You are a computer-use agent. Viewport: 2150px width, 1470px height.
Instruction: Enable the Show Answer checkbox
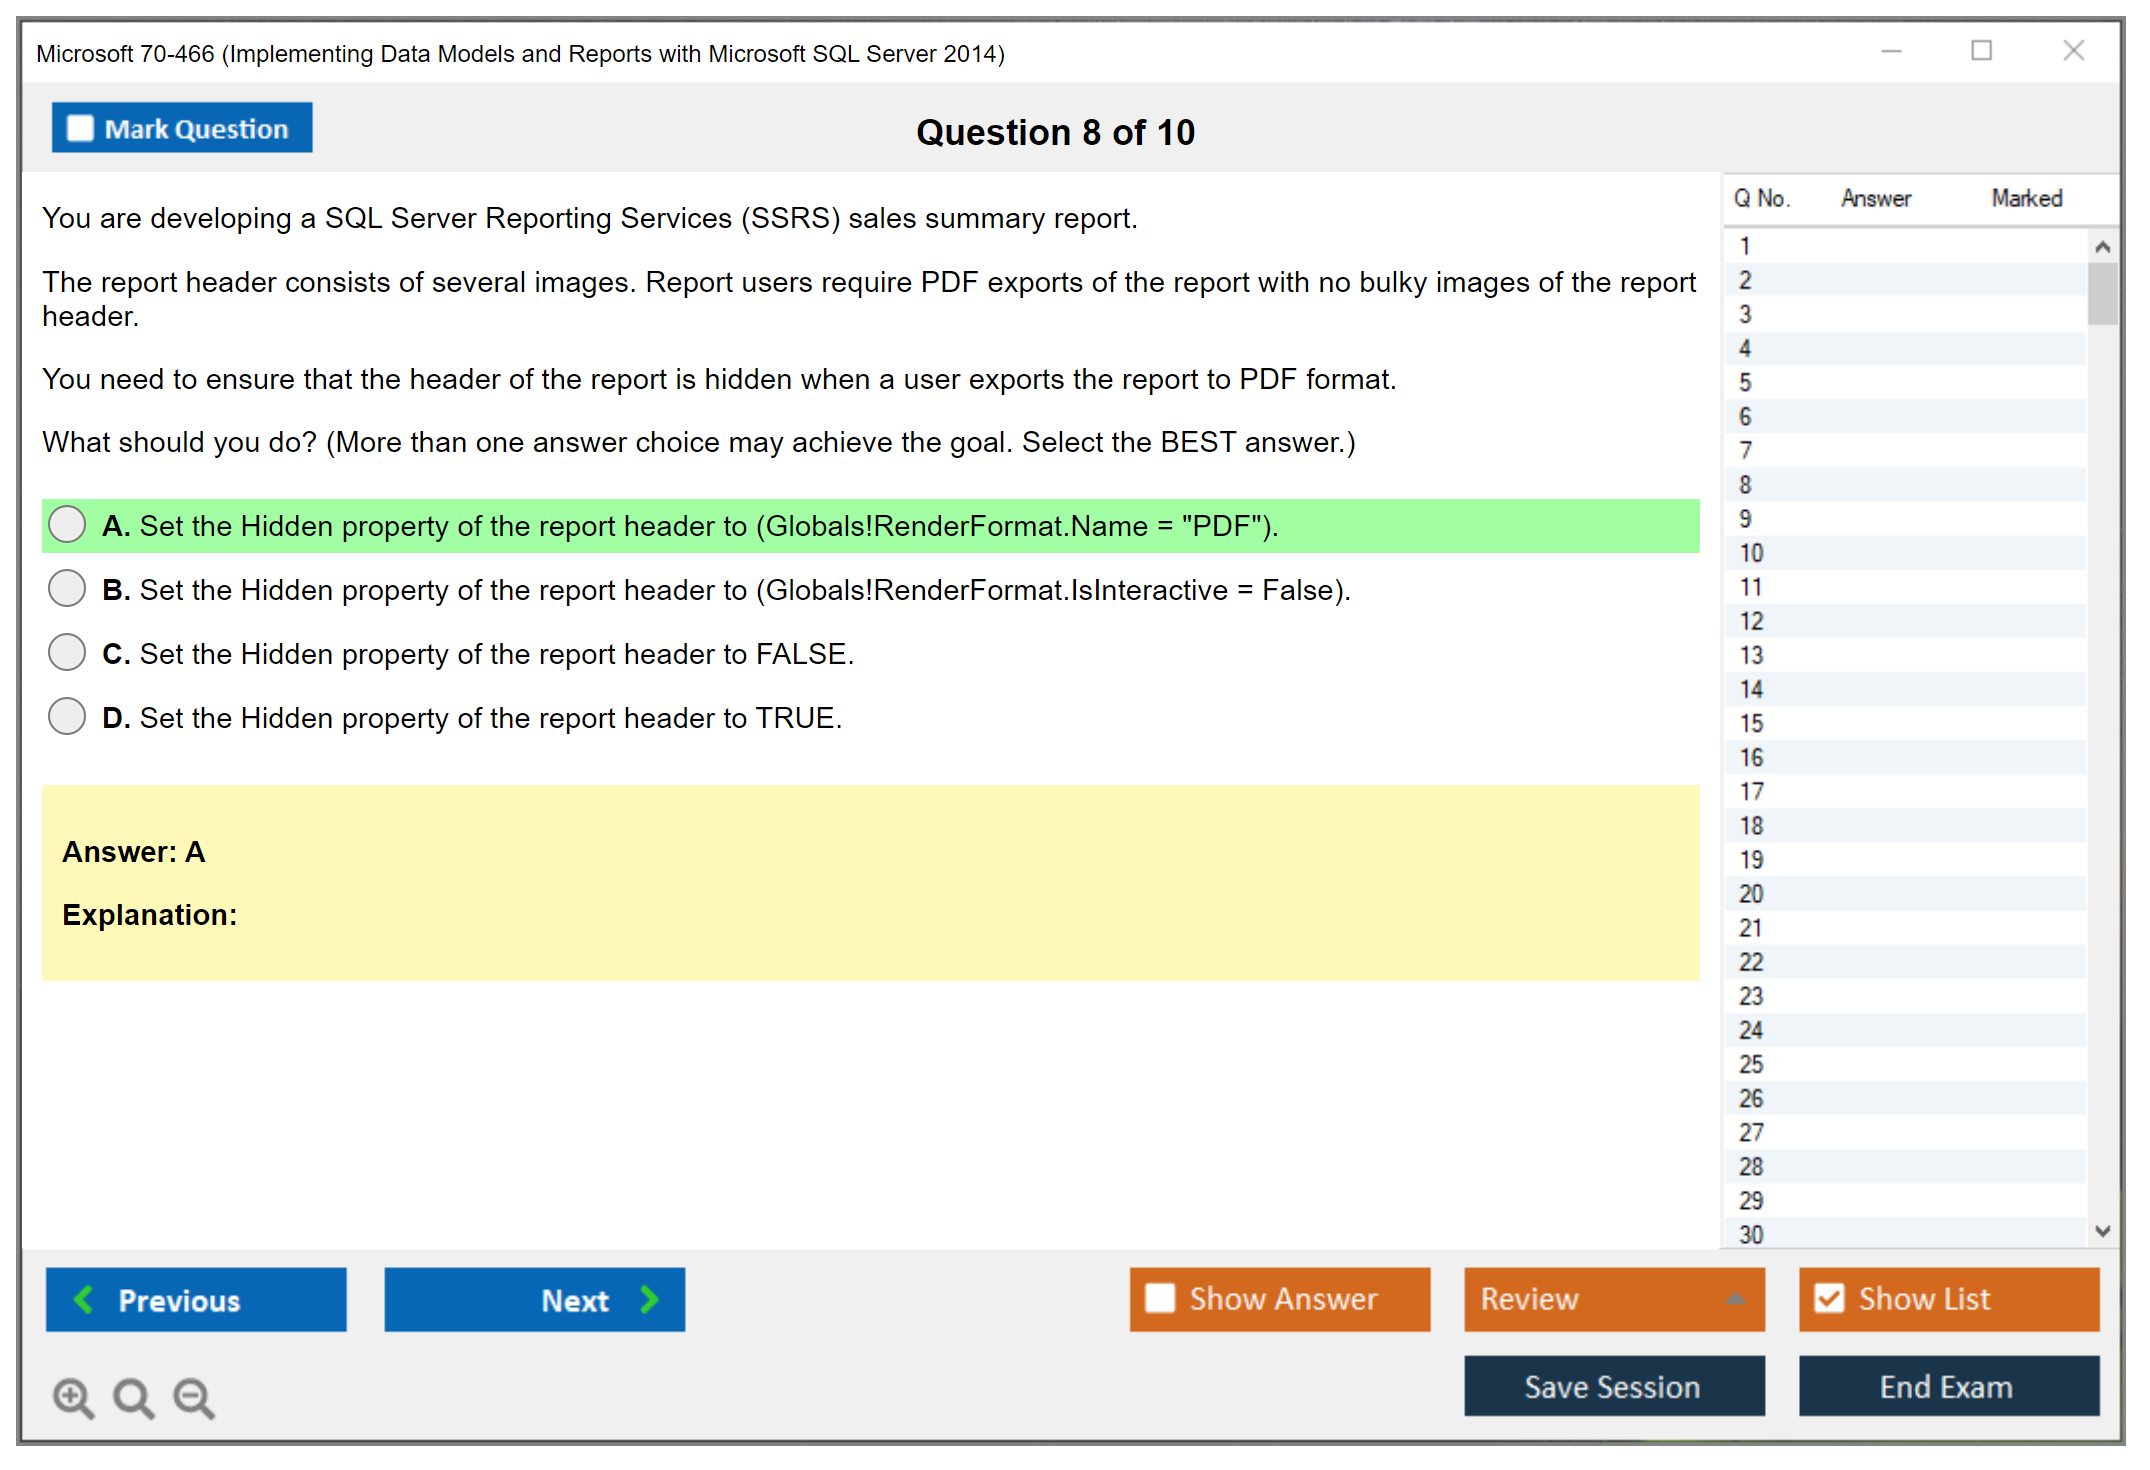click(x=1160, y=1298)
